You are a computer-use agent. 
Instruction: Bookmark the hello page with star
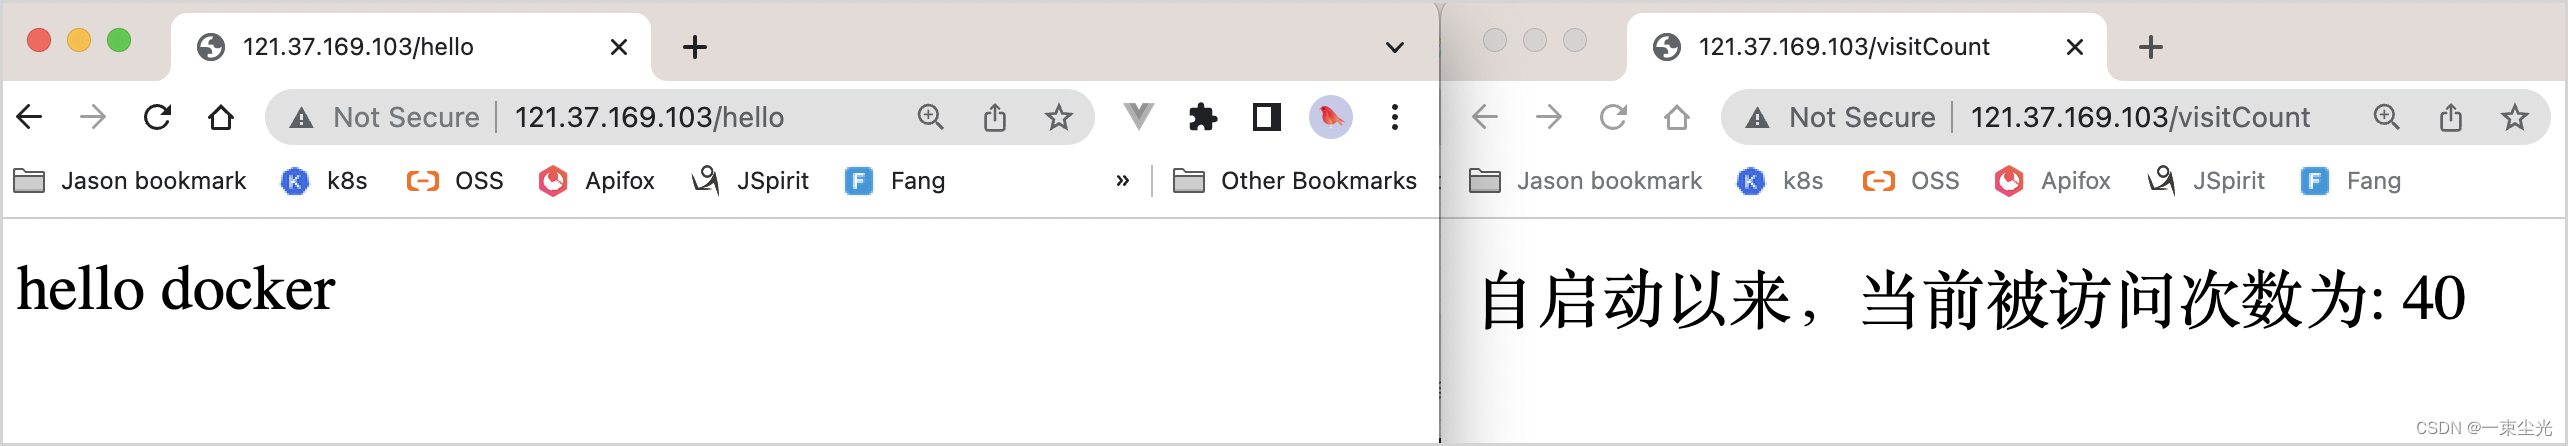pos(1058,118)
